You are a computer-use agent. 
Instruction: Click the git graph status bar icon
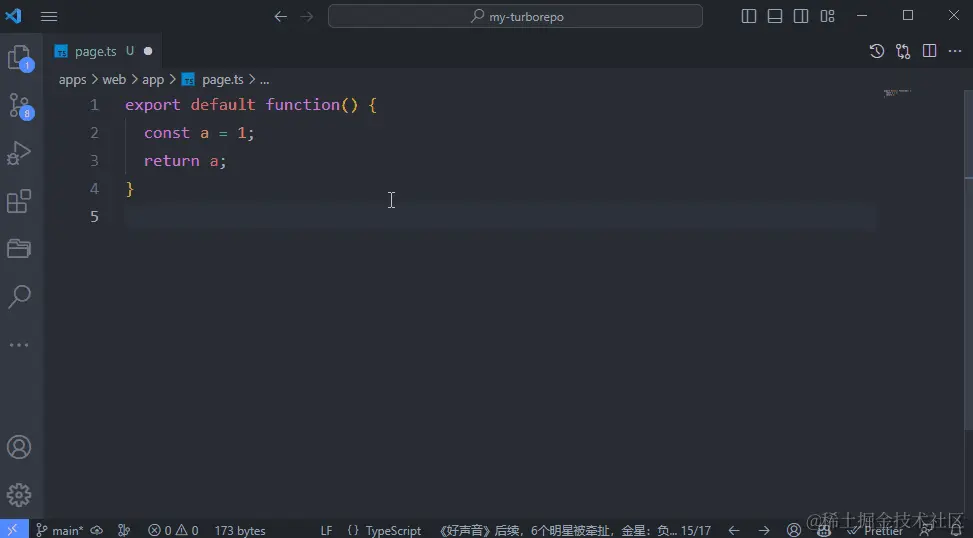click(124, 531)
